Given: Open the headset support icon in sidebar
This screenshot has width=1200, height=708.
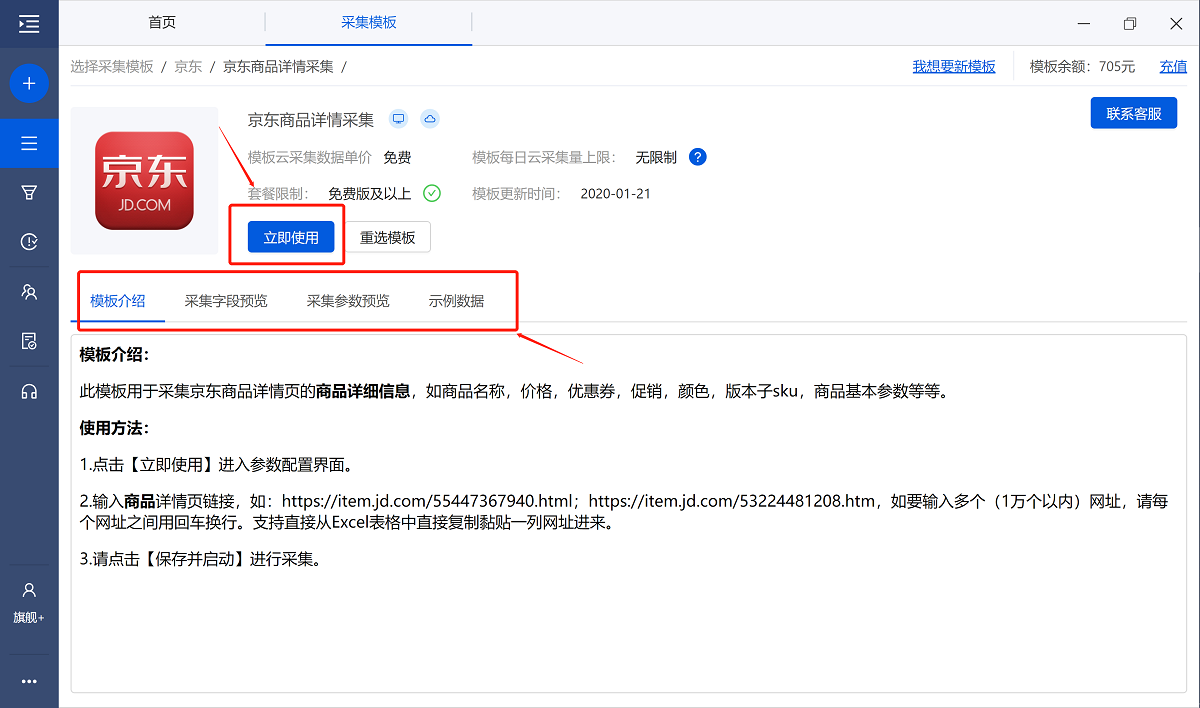Looking at the screenshot, I should point(29,391).
